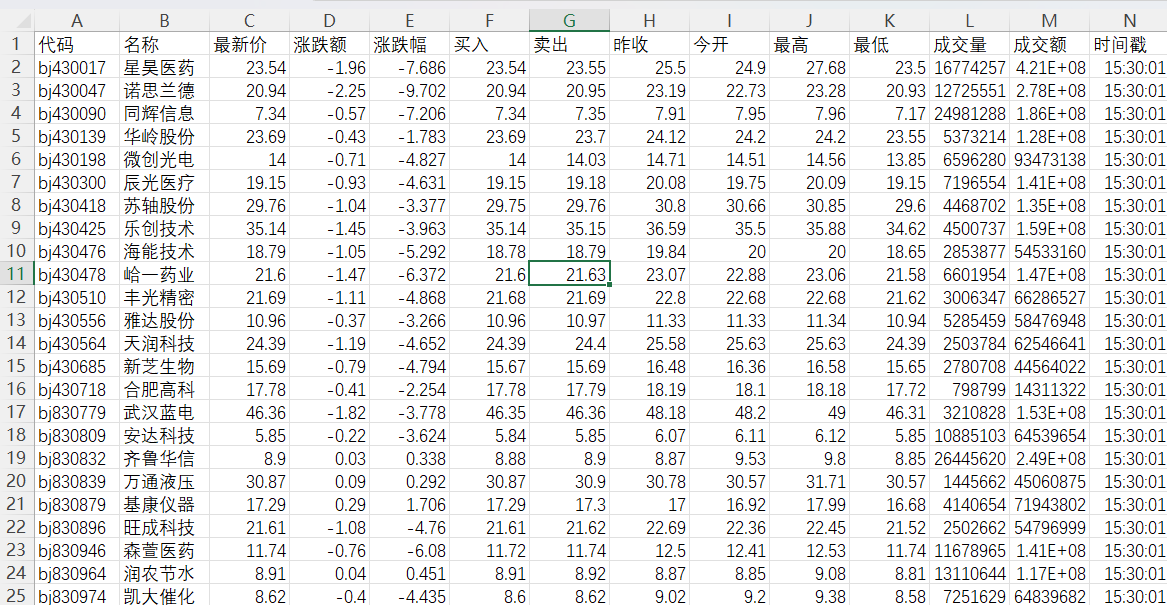This screenshot has height=605, width=1167.
Task: Select the 0.451 change percent cell
Action: point(409,574)
